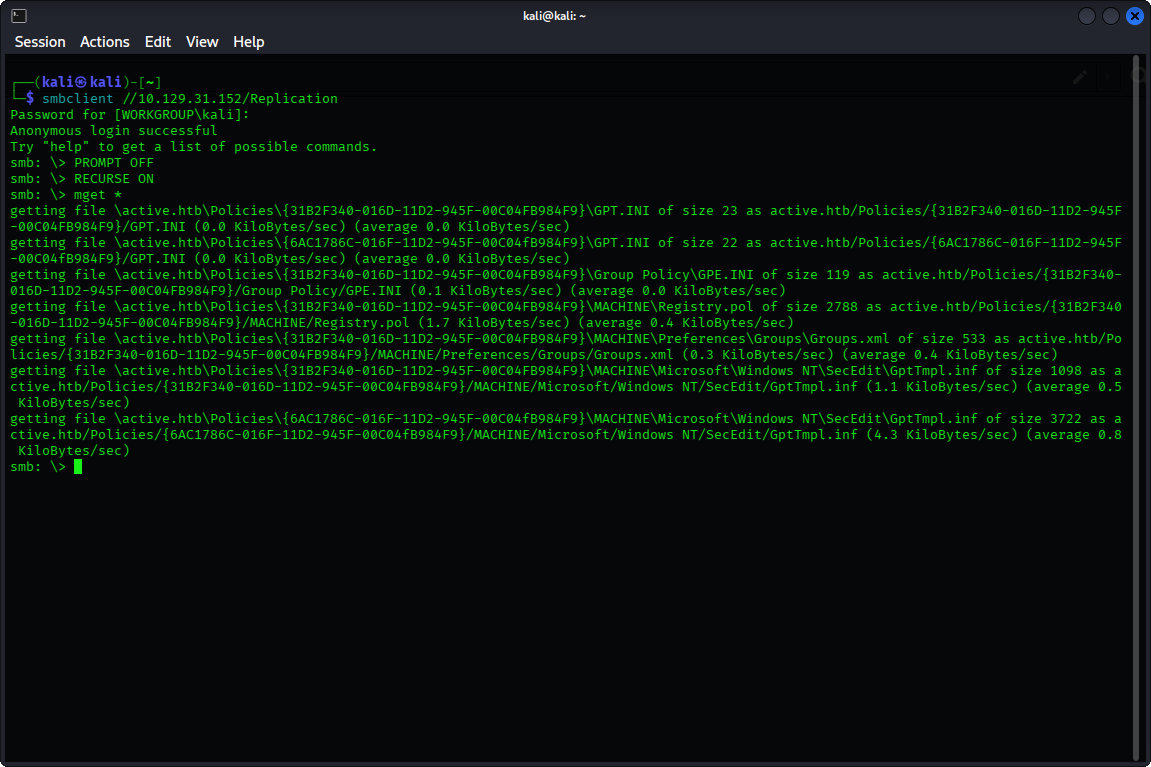Click the window title 'kali@kali: ~'
Viewport: 1151px width, 767px height.
point(554,15)
